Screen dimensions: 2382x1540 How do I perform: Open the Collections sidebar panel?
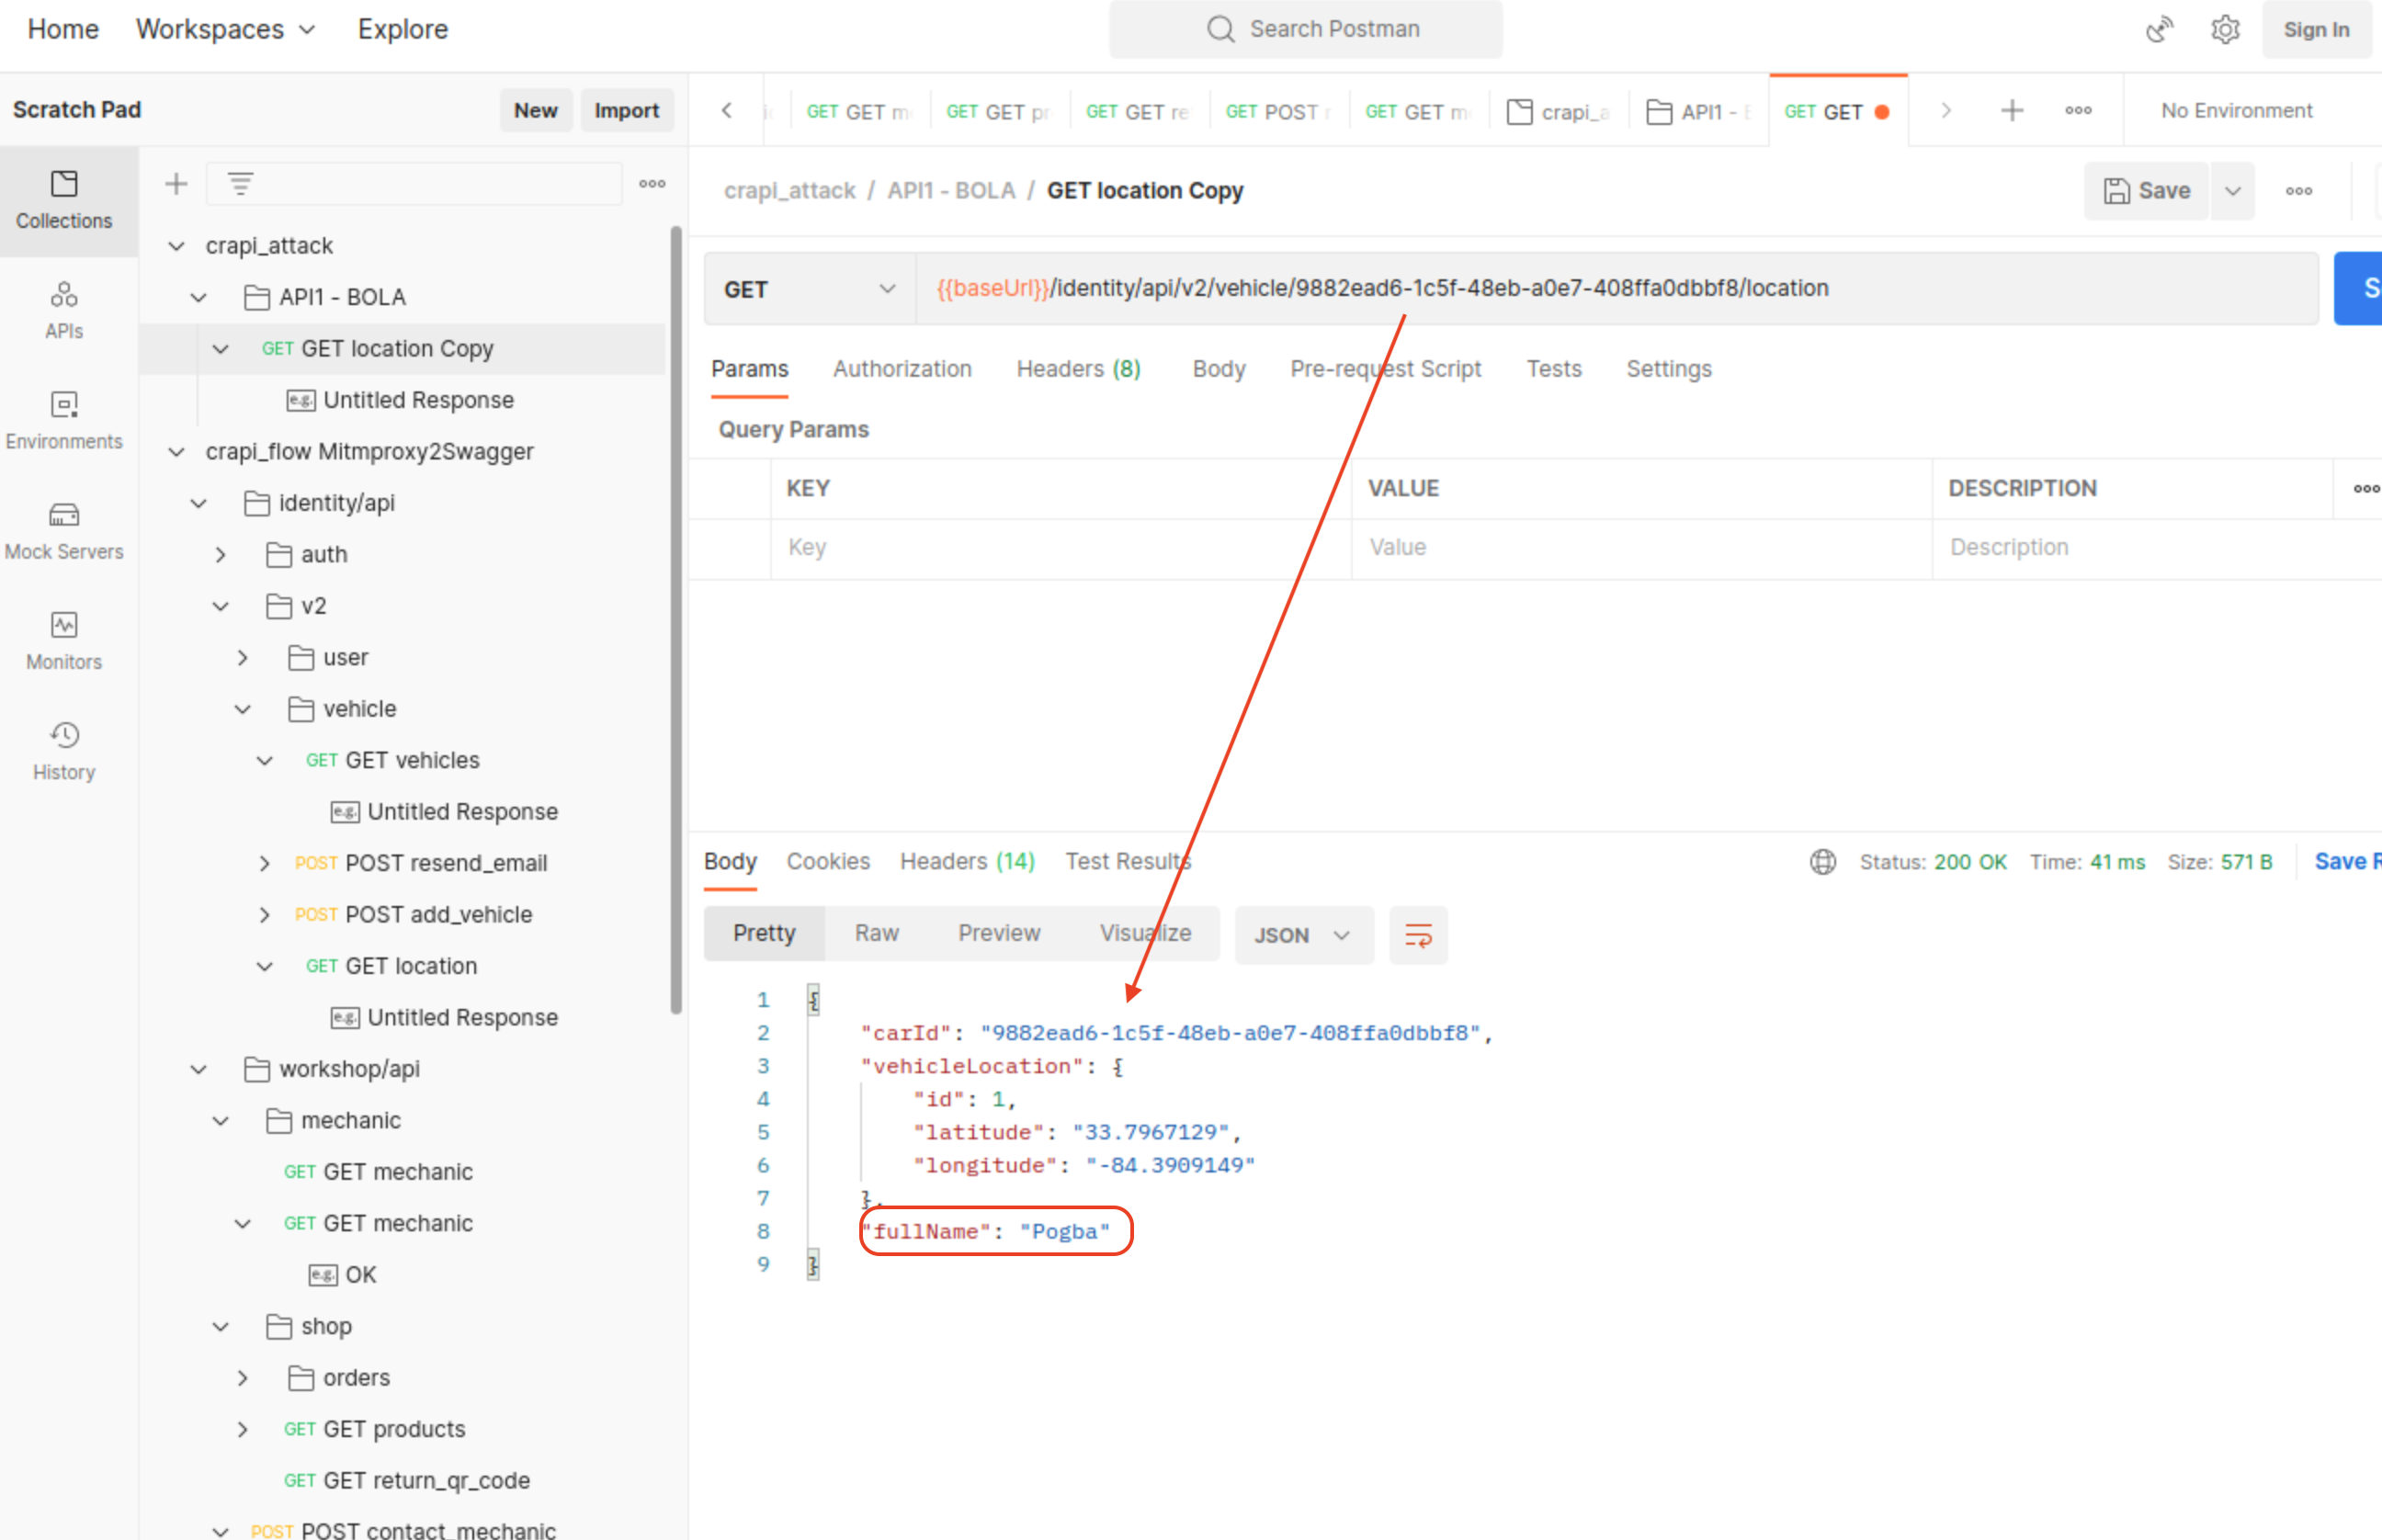pos(64,199)
